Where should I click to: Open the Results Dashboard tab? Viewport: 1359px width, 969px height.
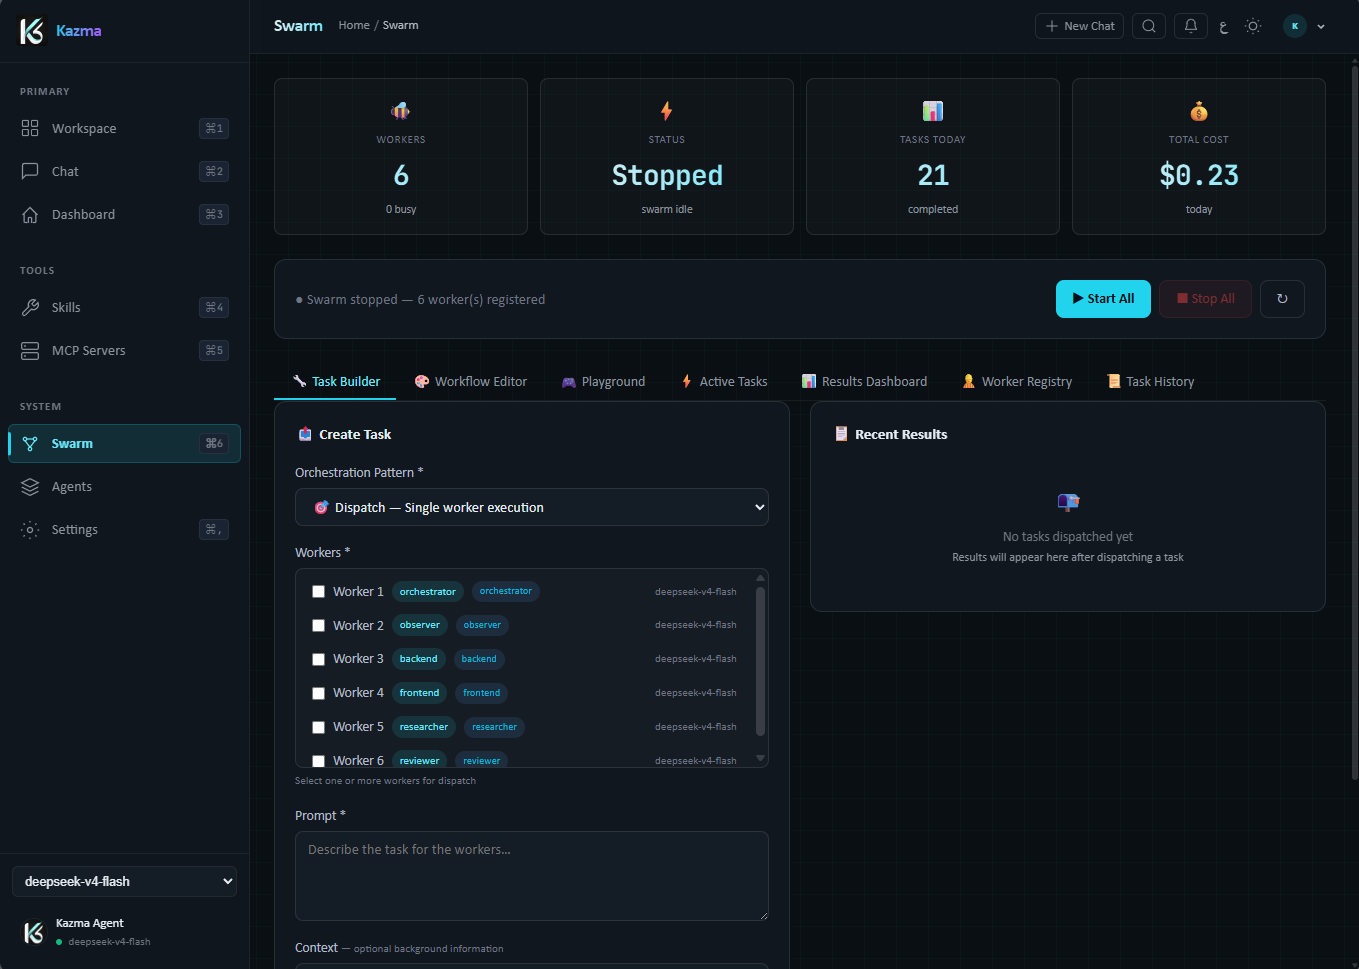(x=864, y=381)
